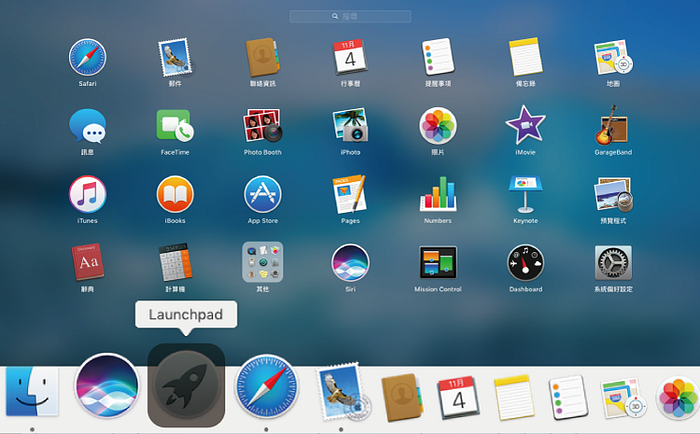Click the Launchpad rocket in the Dock
The width and height of the screenshot is (700, 434).
pyautogui.click(x=186, y=385)
